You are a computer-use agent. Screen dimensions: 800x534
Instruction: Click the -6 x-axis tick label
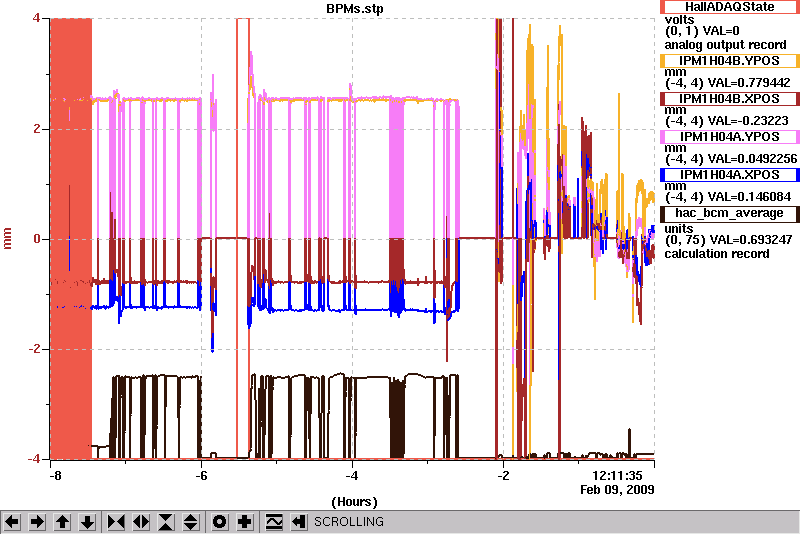pyautogui.click(x=202, y=476)
